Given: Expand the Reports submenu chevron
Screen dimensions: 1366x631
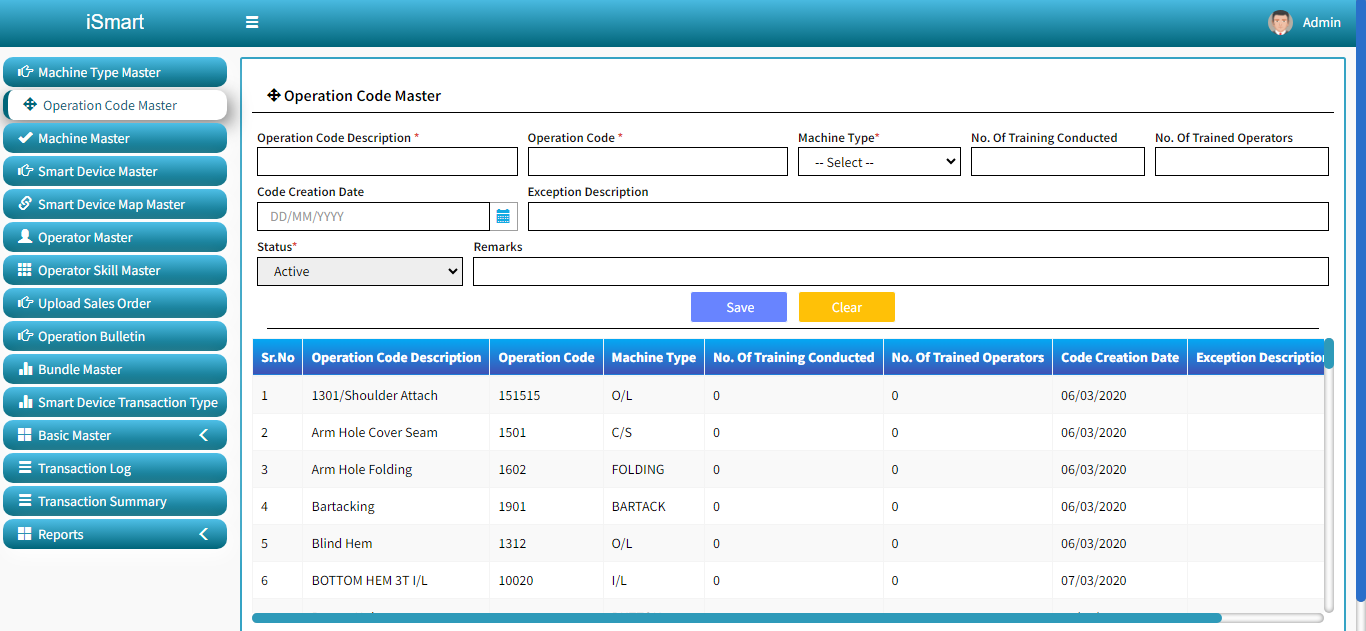Looking at the screenshot, I should 204,534.
